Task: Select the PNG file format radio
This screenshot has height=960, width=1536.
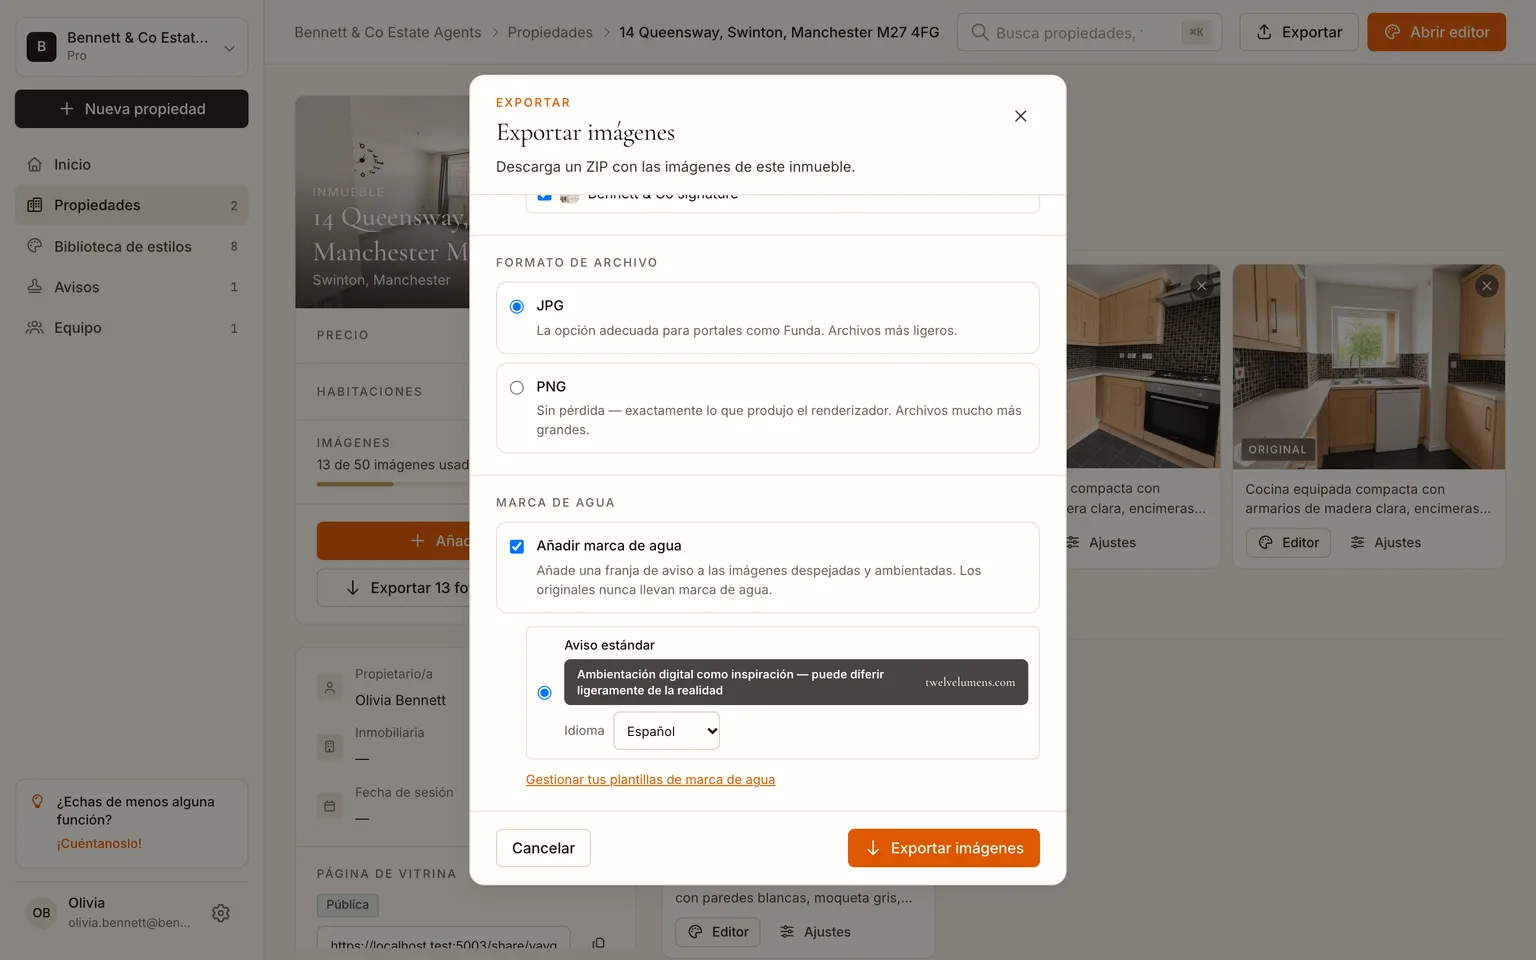Action: point(517,388)
